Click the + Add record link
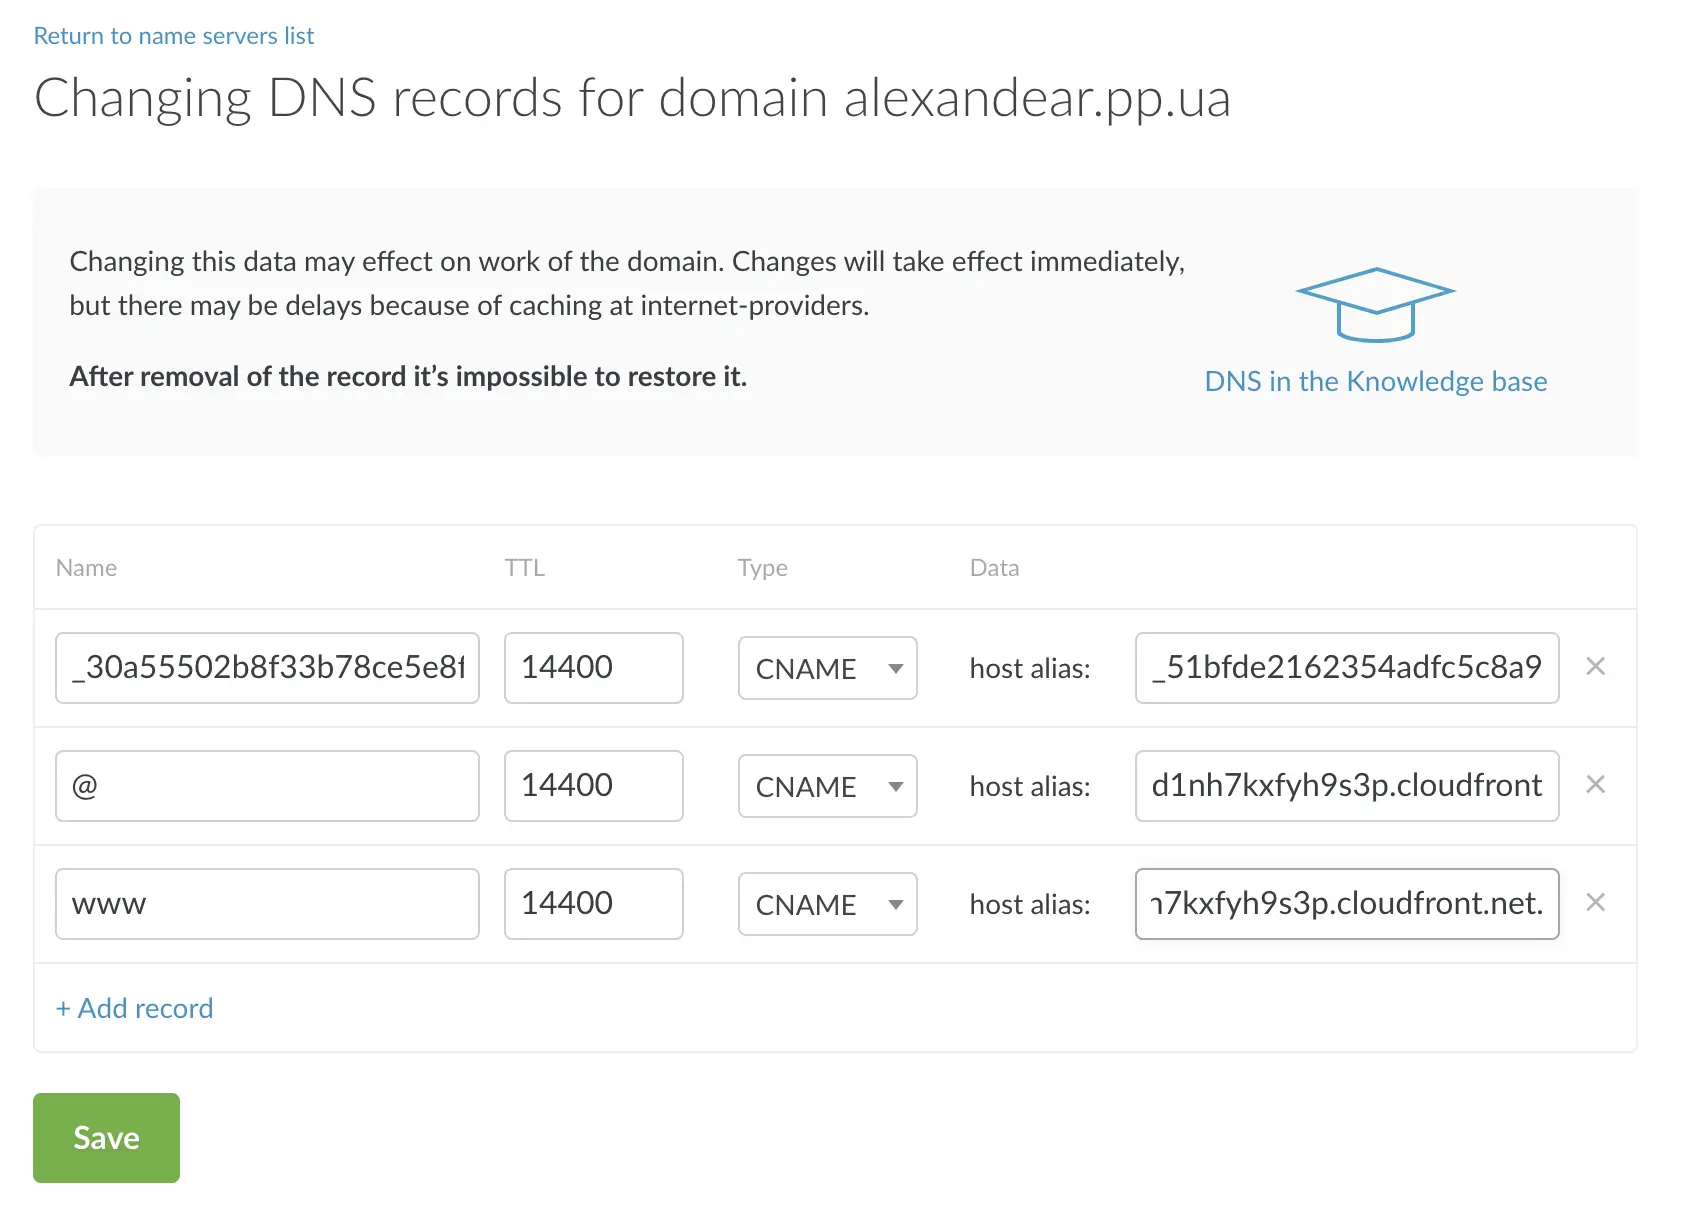Image resolution: width=1682 pixels, height=1208 pixels. point(135,1008)
